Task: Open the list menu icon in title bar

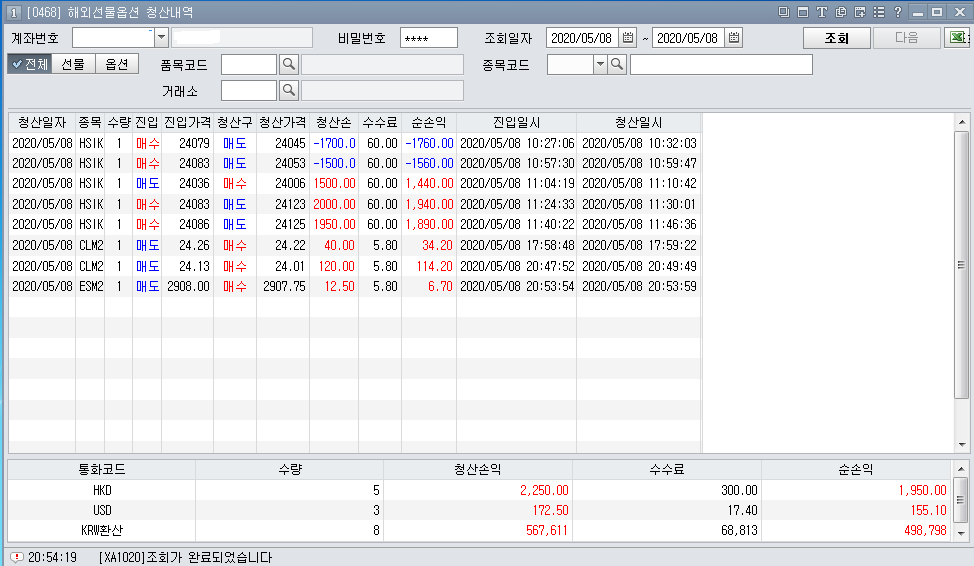Action: [x=878, y=12]
